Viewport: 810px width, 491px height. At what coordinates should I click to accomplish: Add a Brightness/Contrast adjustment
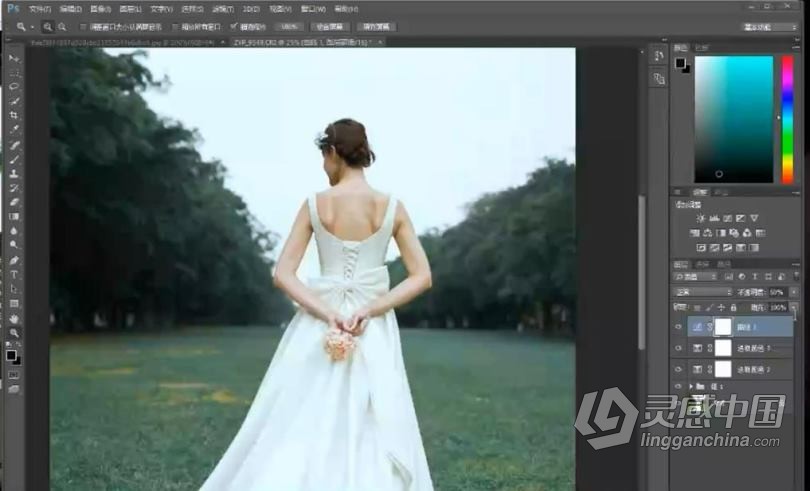tap(700, 218)
